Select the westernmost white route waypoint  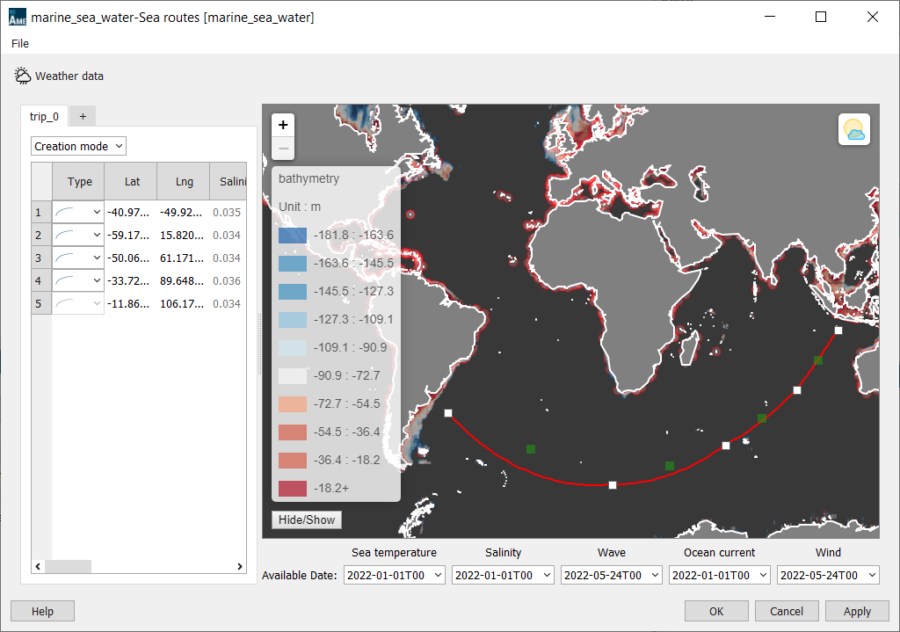click(x=447, y=411)
